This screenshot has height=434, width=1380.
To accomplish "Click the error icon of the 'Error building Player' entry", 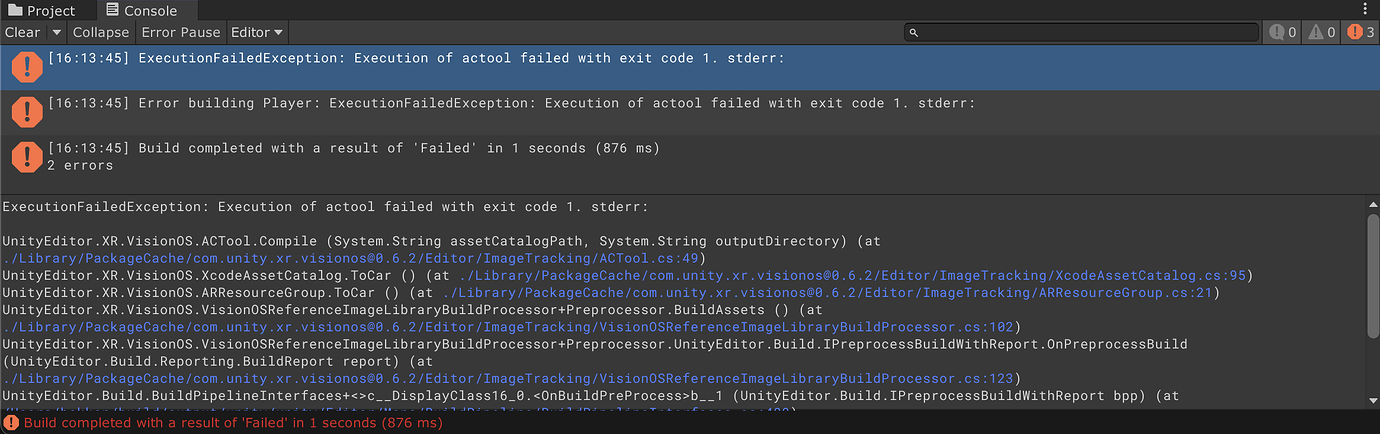I will (26, 111).
